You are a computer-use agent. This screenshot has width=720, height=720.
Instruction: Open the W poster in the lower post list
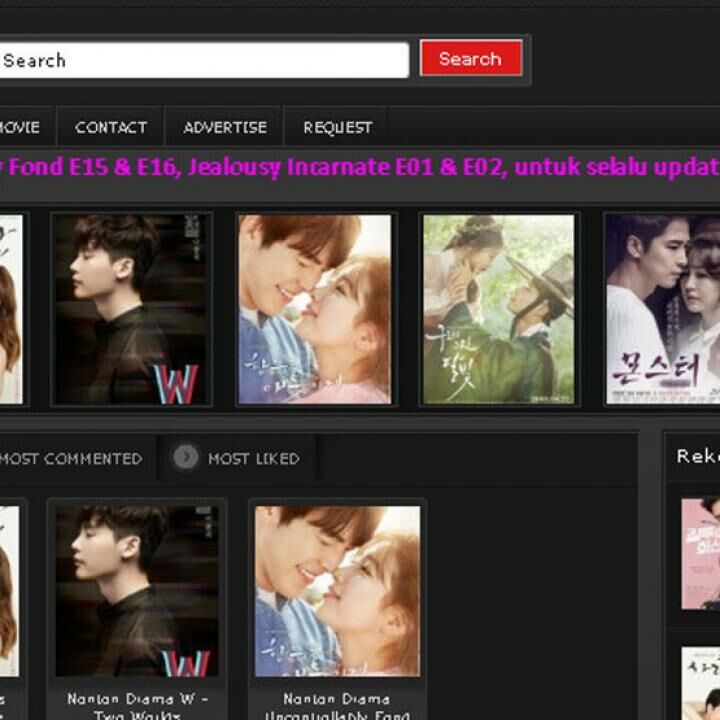coord(137,591)
